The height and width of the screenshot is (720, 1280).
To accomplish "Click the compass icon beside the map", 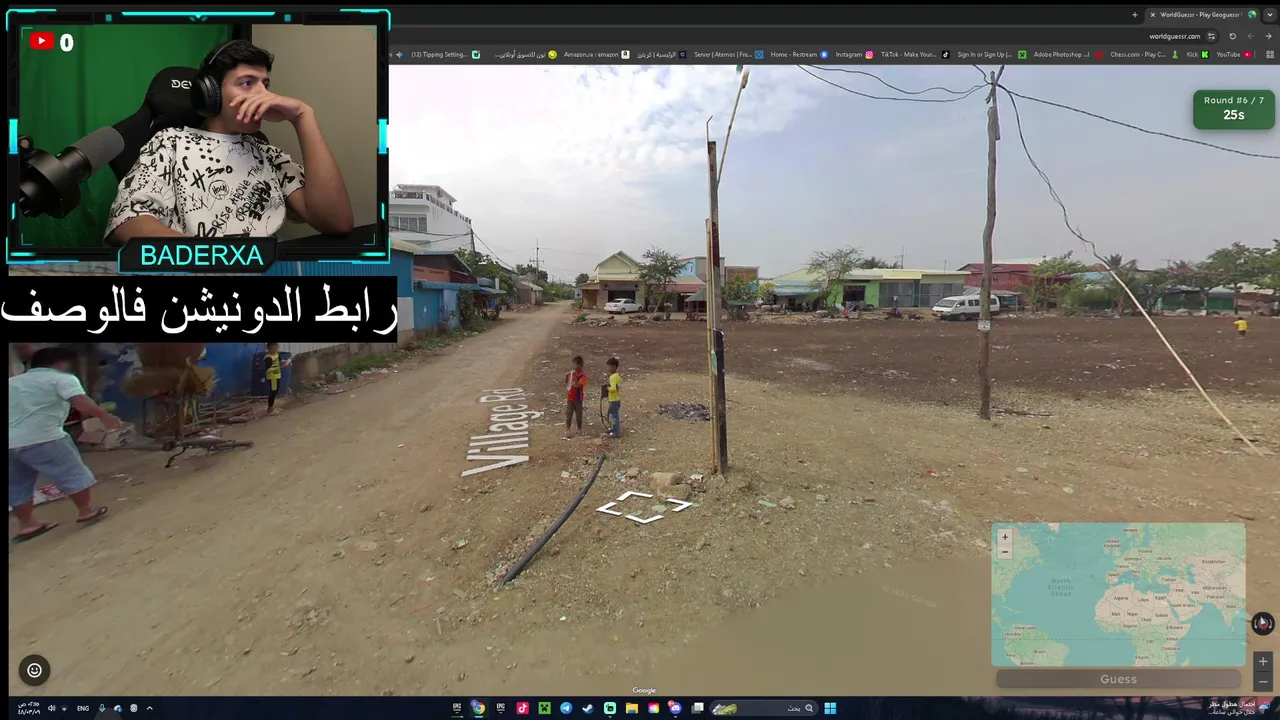I will click(1262, 623).
